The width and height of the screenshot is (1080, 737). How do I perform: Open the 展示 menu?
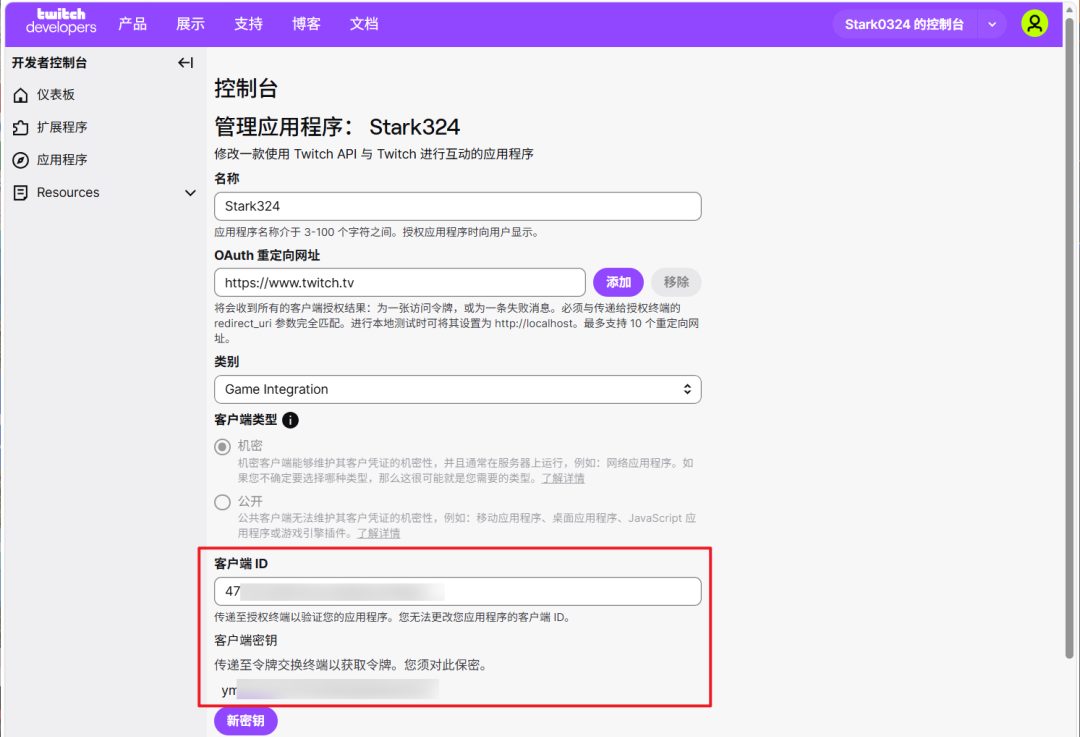(x=190, y=23)
